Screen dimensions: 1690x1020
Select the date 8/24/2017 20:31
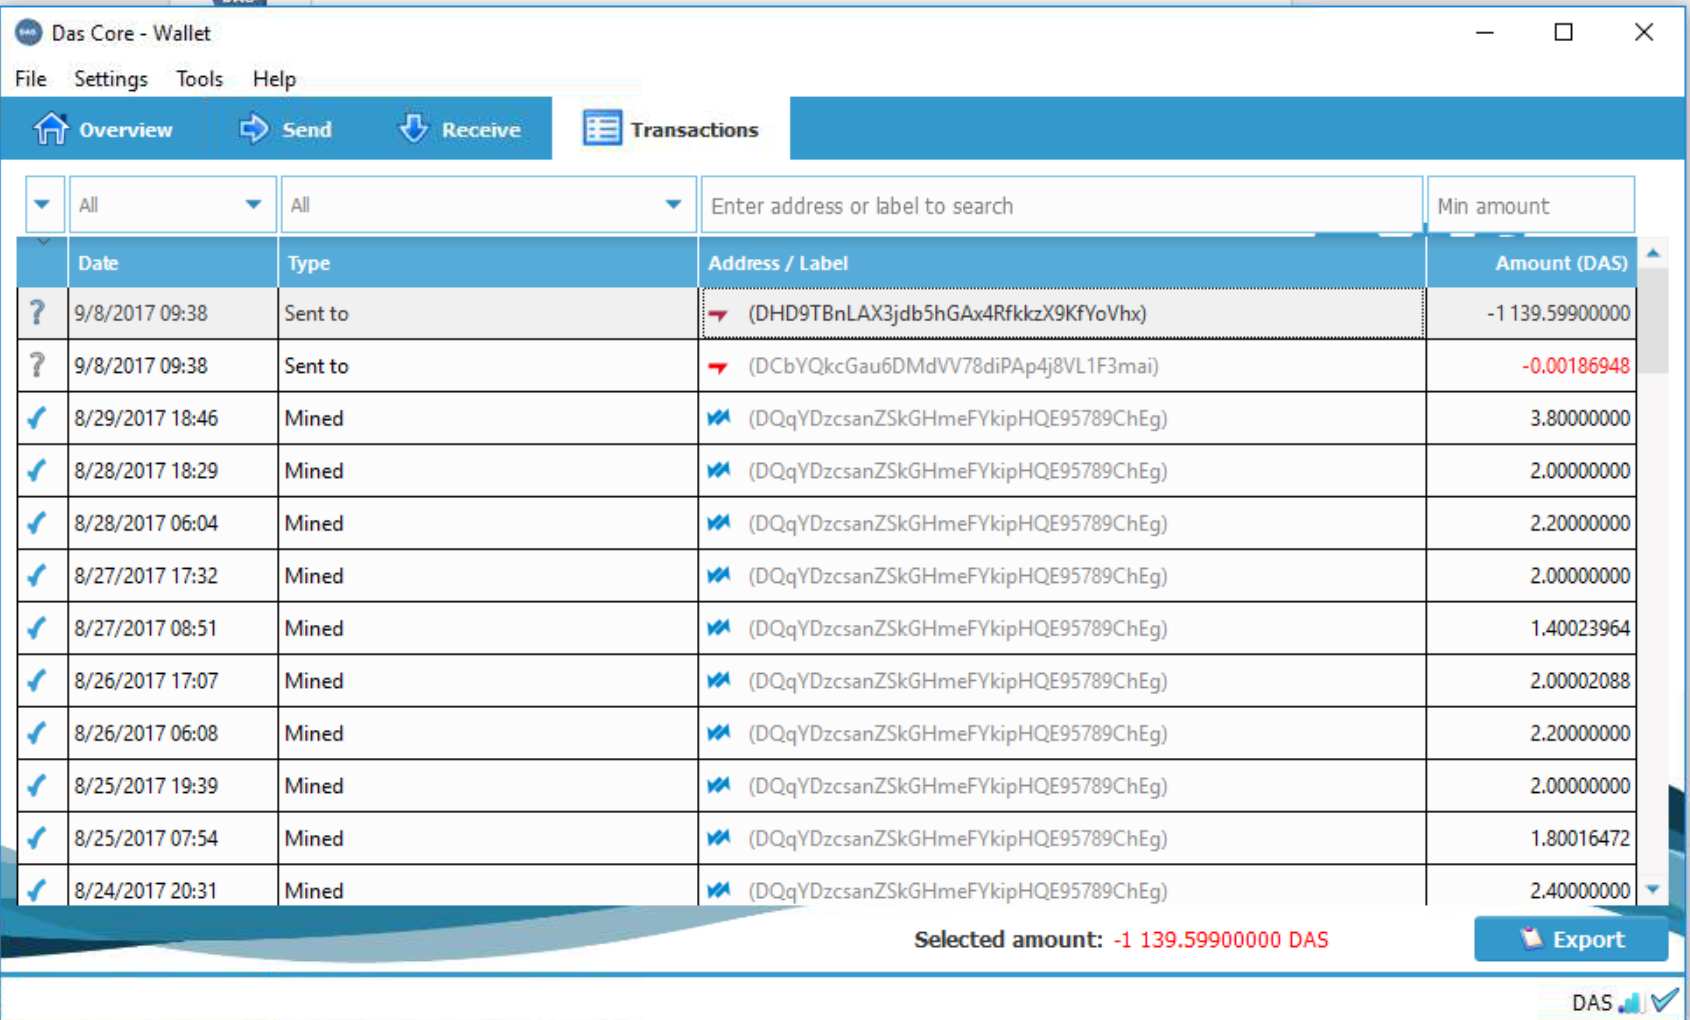click(145, 890)
